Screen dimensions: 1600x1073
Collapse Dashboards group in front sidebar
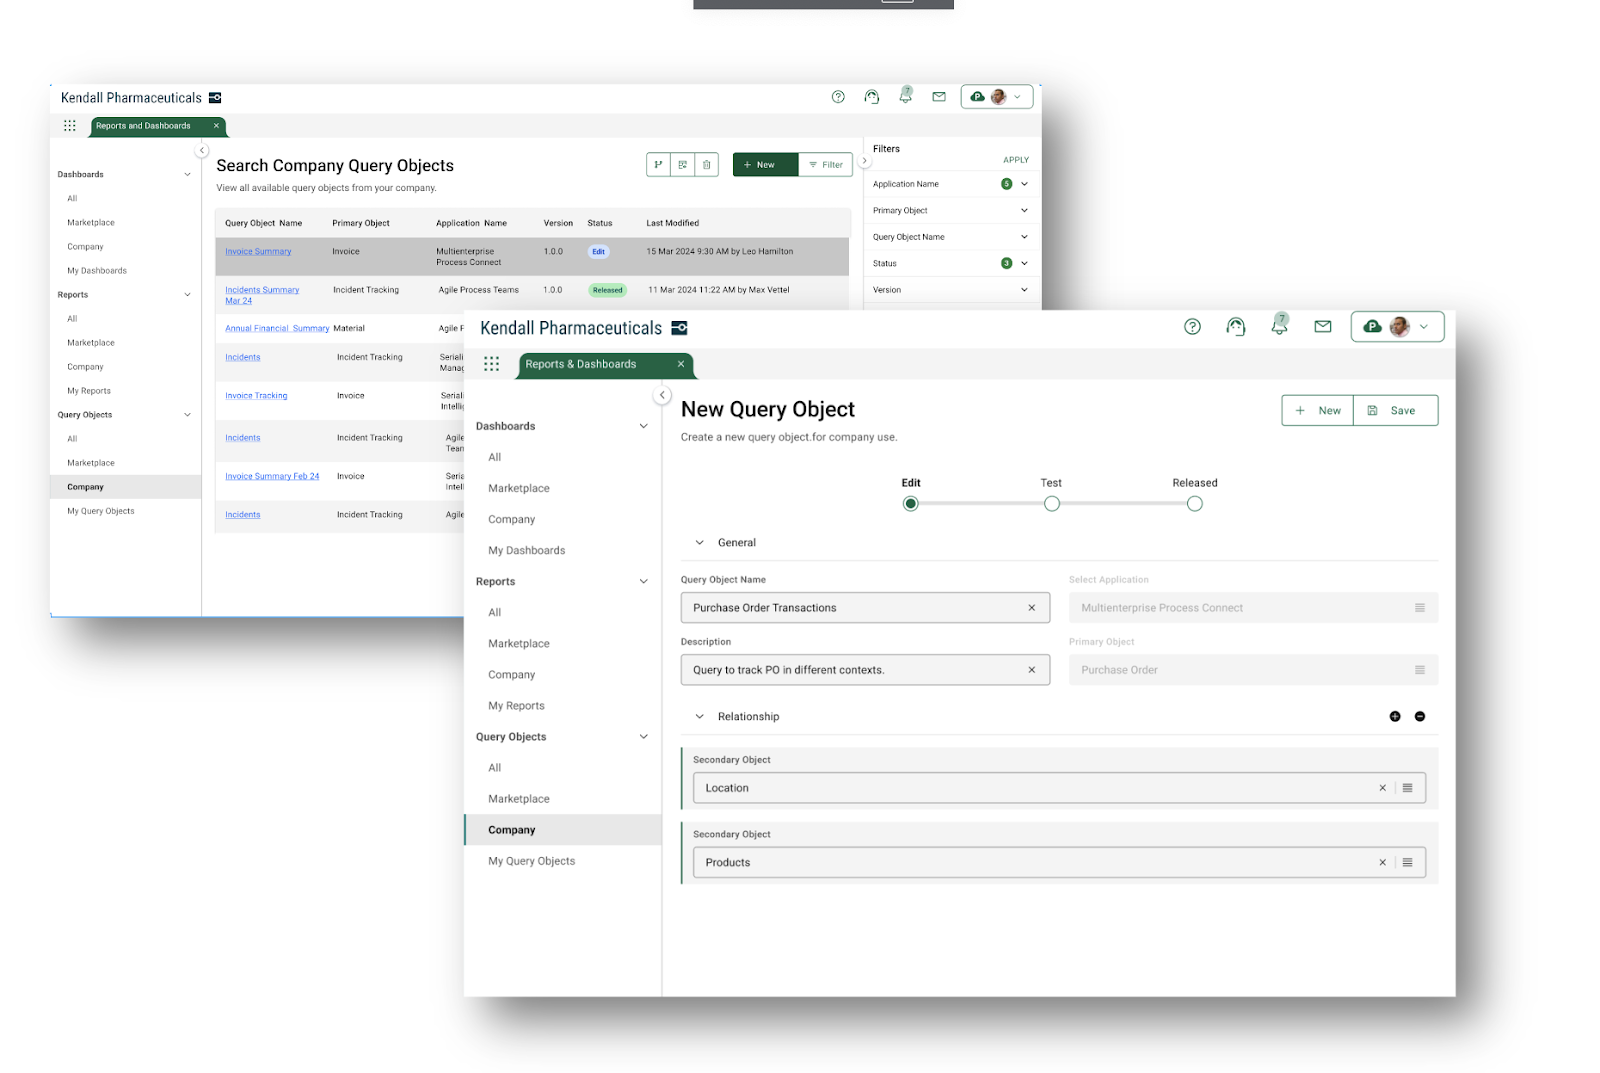coord(643,426)
